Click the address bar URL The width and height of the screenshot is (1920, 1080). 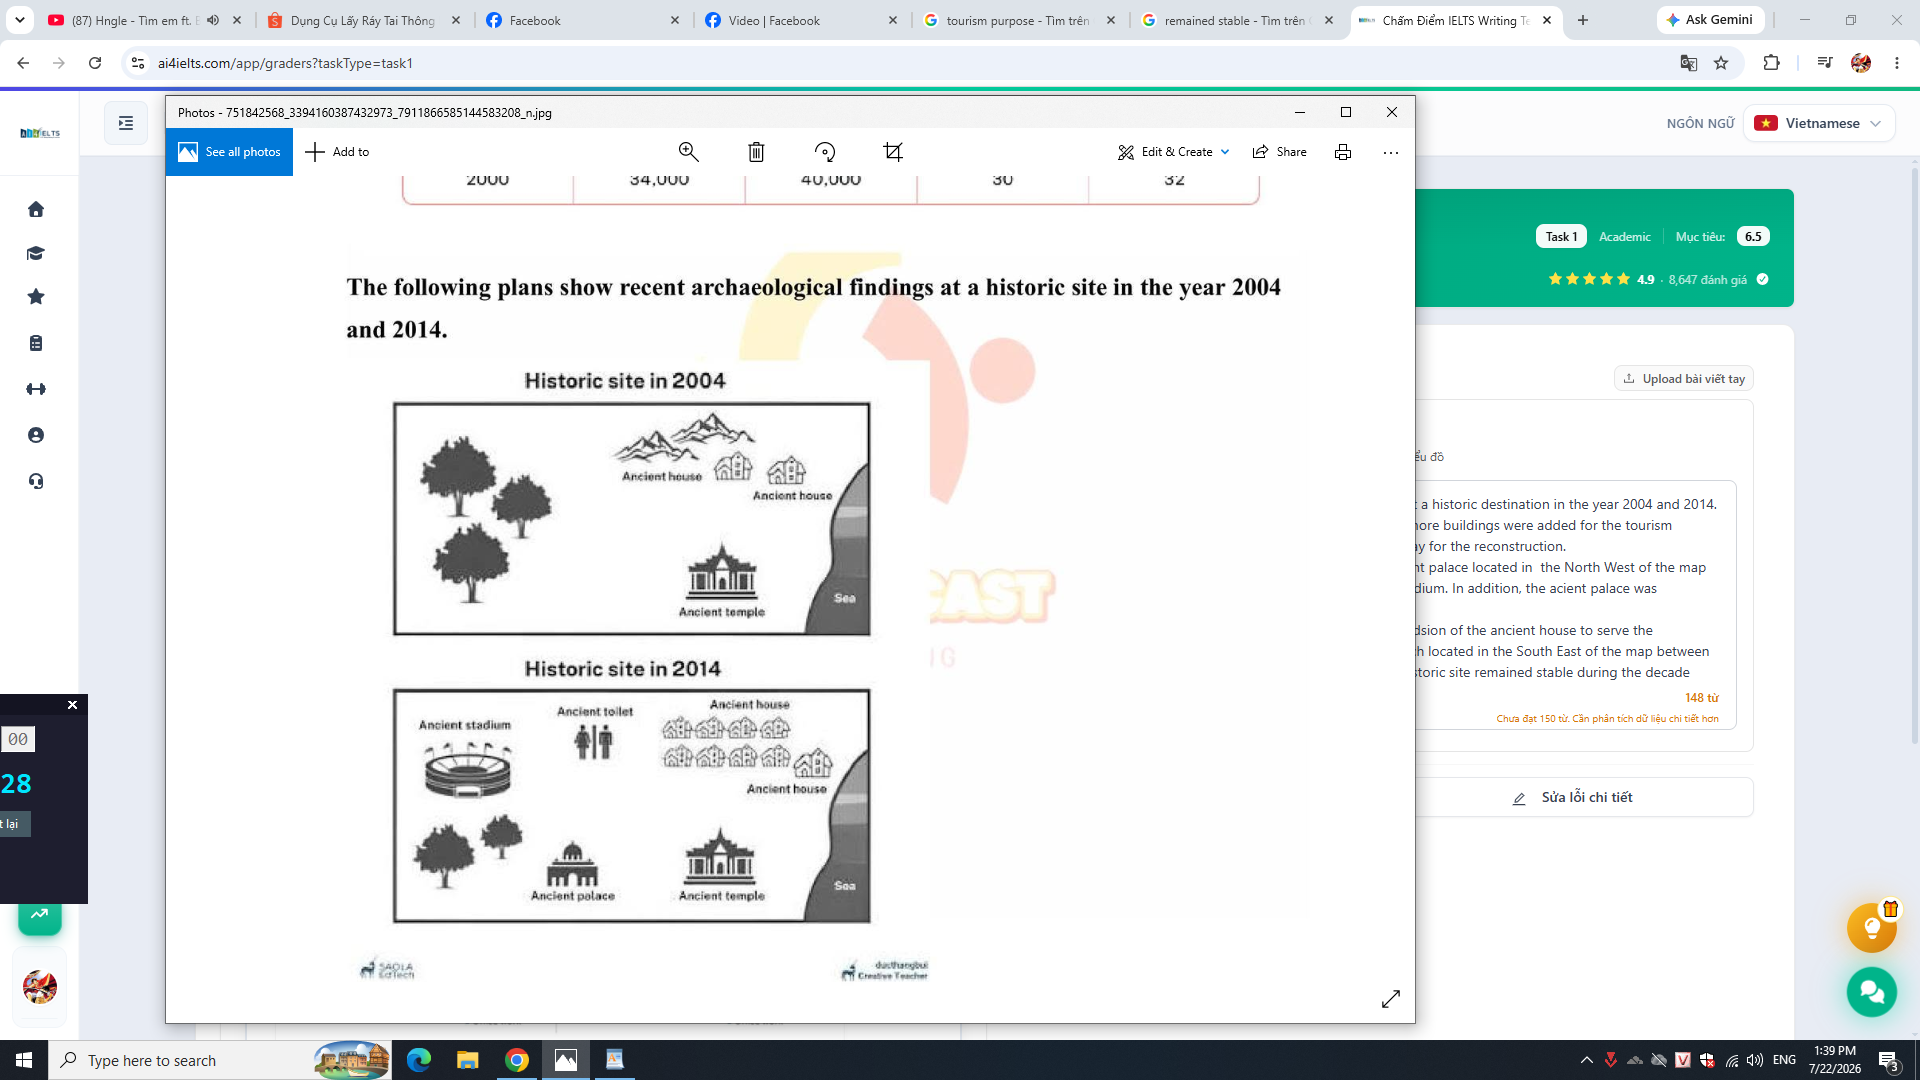tap(285, 63)
